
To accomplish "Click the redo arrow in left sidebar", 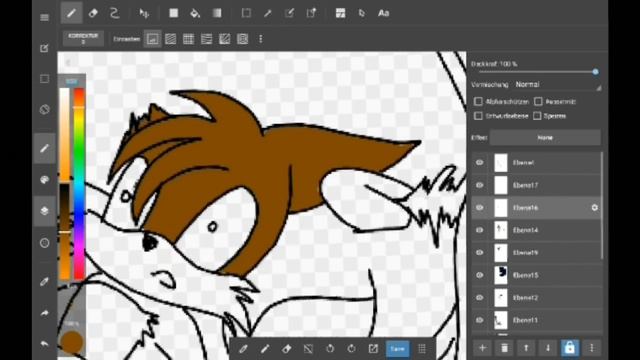I will click(x=44, y=313).
